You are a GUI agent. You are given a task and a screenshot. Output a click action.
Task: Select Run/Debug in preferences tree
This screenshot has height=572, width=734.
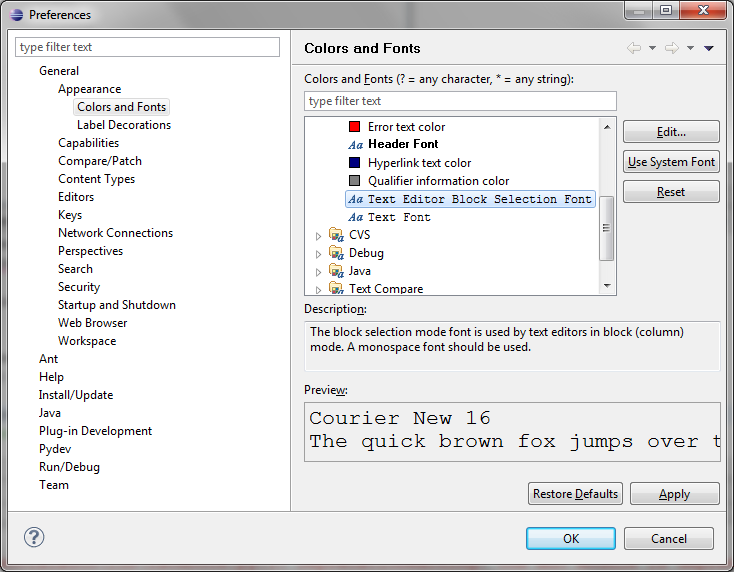tap(69, 467)
